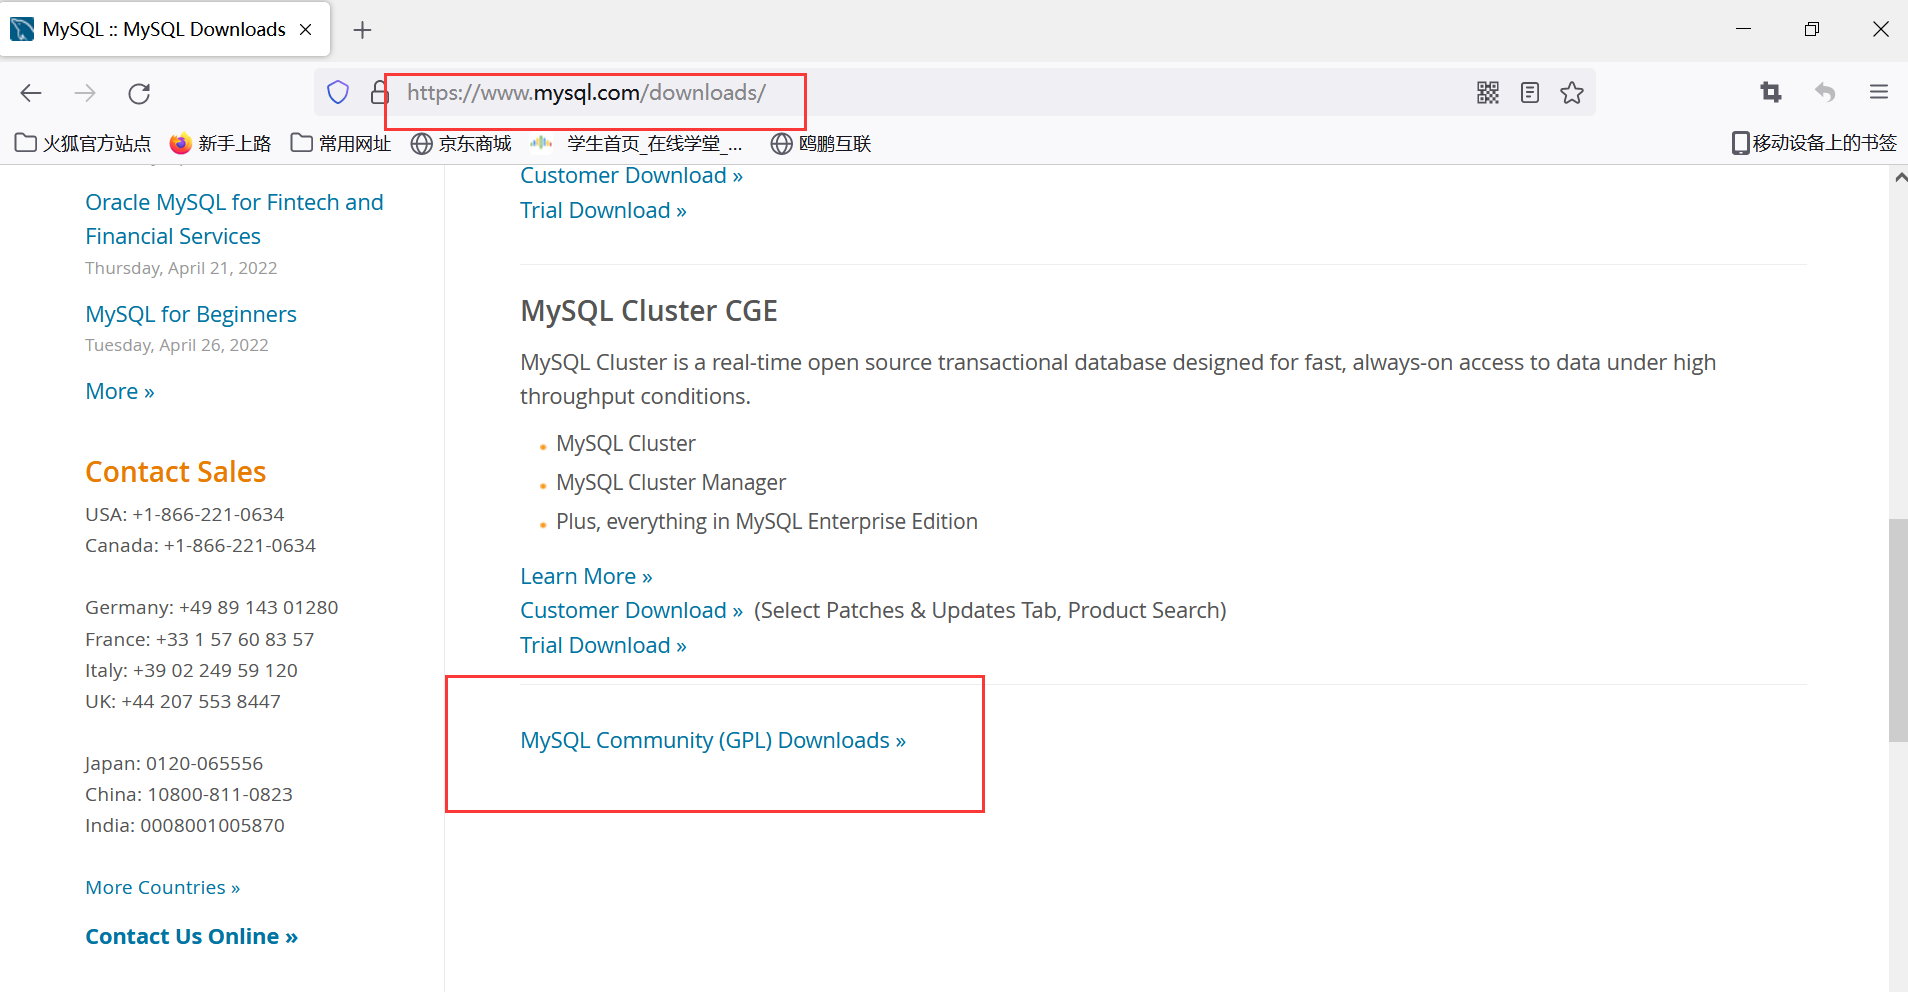
Task: Bookmark this page with the star icon
Action: tap(1572, 92)
